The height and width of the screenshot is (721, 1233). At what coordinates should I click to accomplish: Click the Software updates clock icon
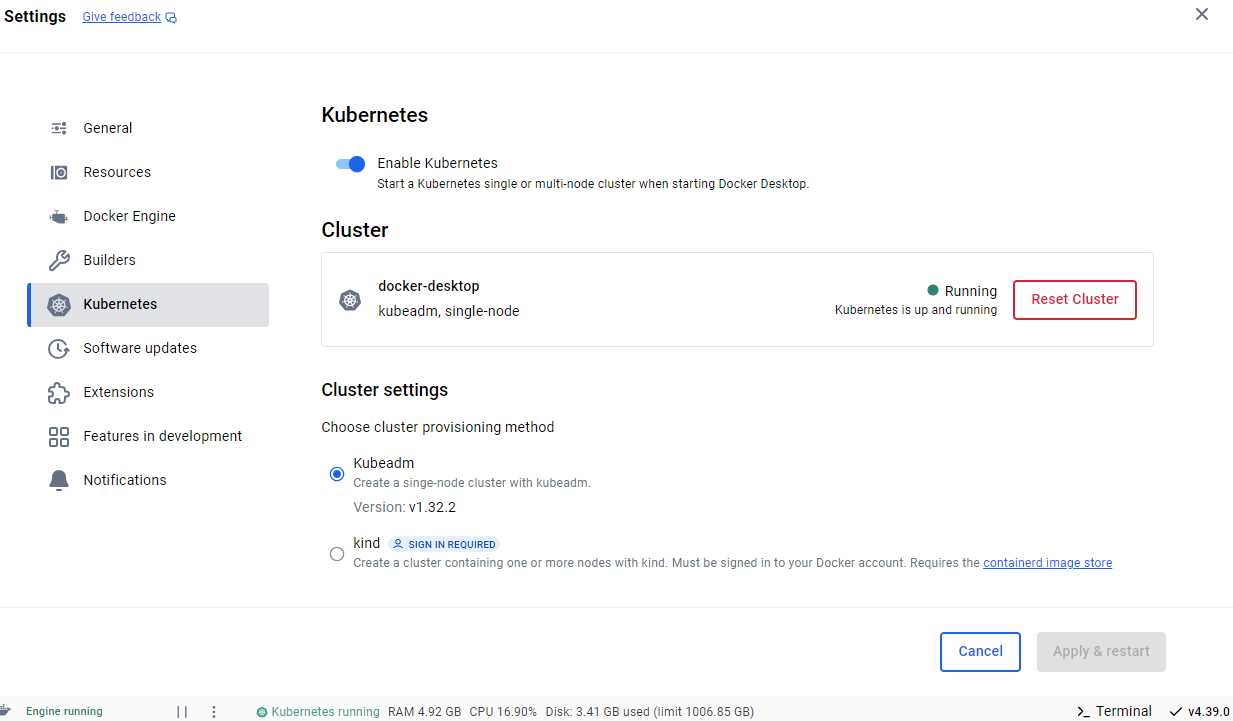59,348
